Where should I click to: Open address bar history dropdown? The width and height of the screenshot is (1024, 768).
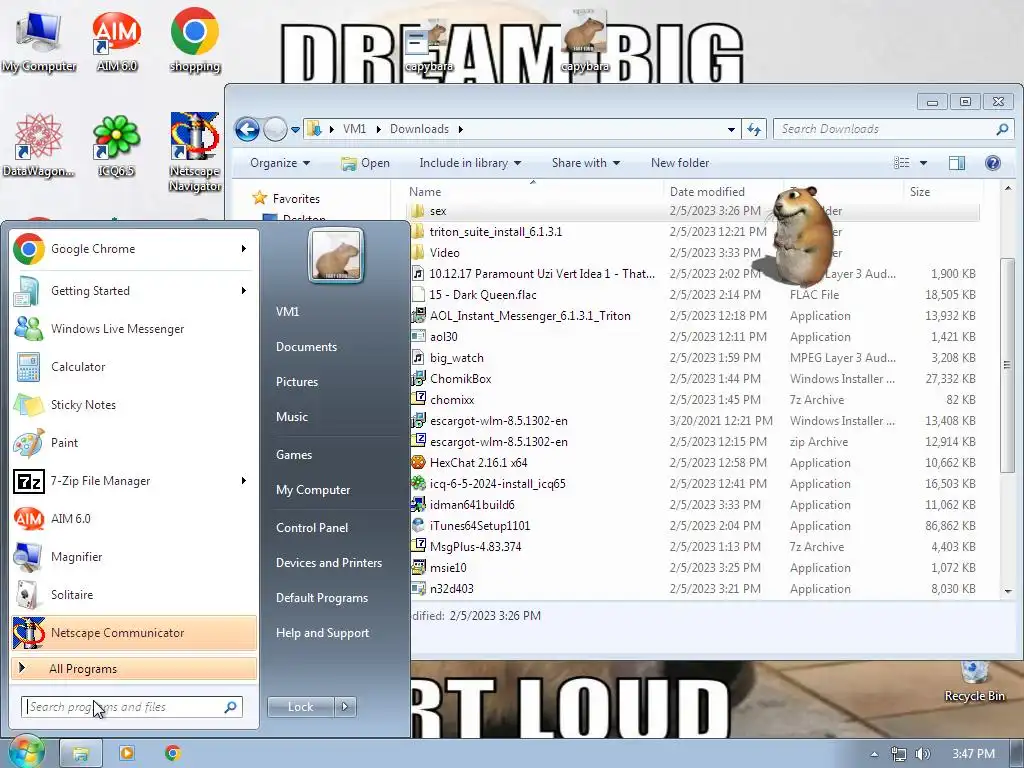pos(731,129)
